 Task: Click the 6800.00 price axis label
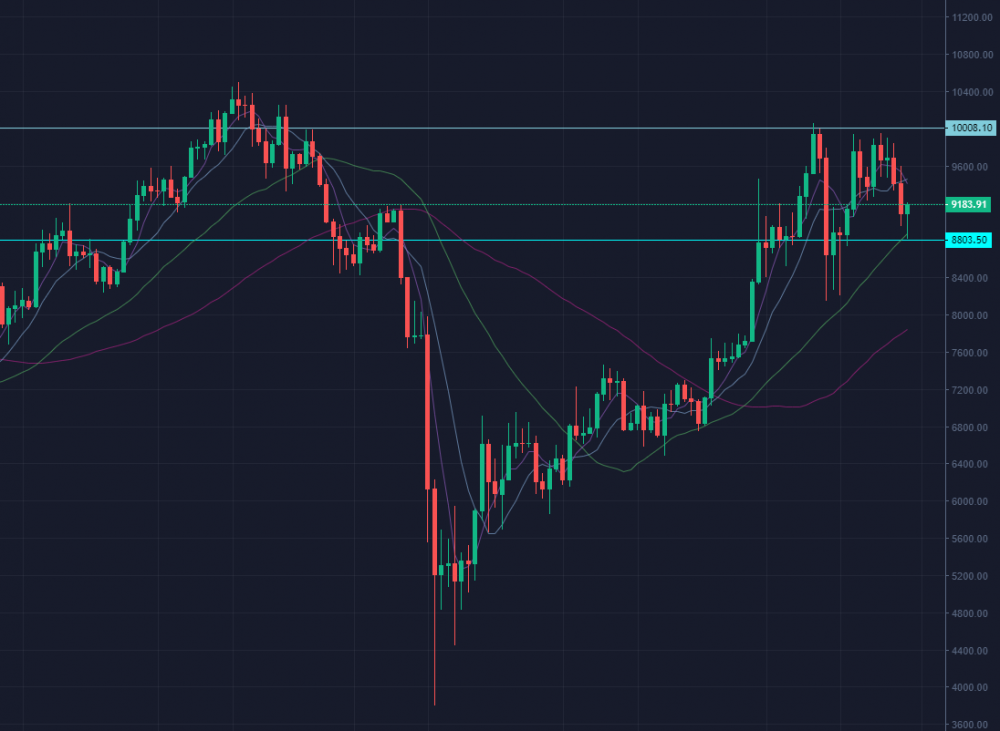tap(971, 427)
